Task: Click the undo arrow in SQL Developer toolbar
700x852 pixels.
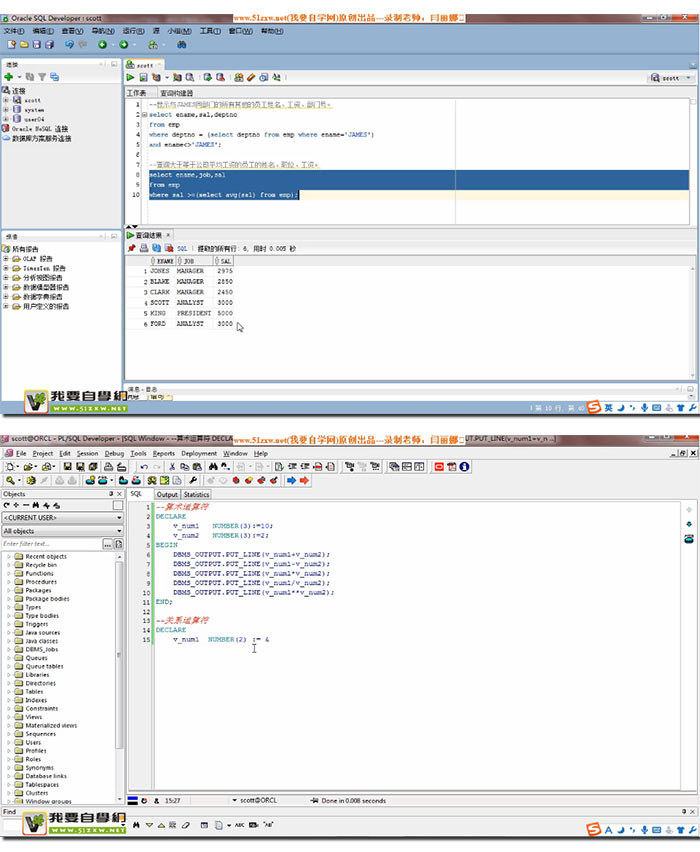Action: [x=70, y=45]
